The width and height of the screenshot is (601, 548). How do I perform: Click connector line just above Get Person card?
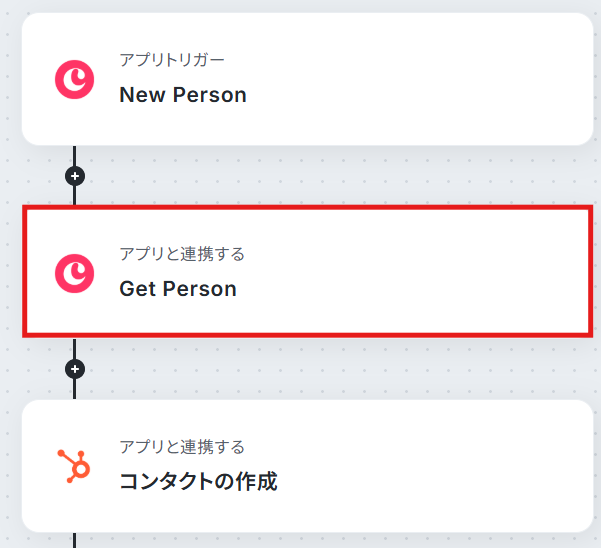(x=74, y=196)
